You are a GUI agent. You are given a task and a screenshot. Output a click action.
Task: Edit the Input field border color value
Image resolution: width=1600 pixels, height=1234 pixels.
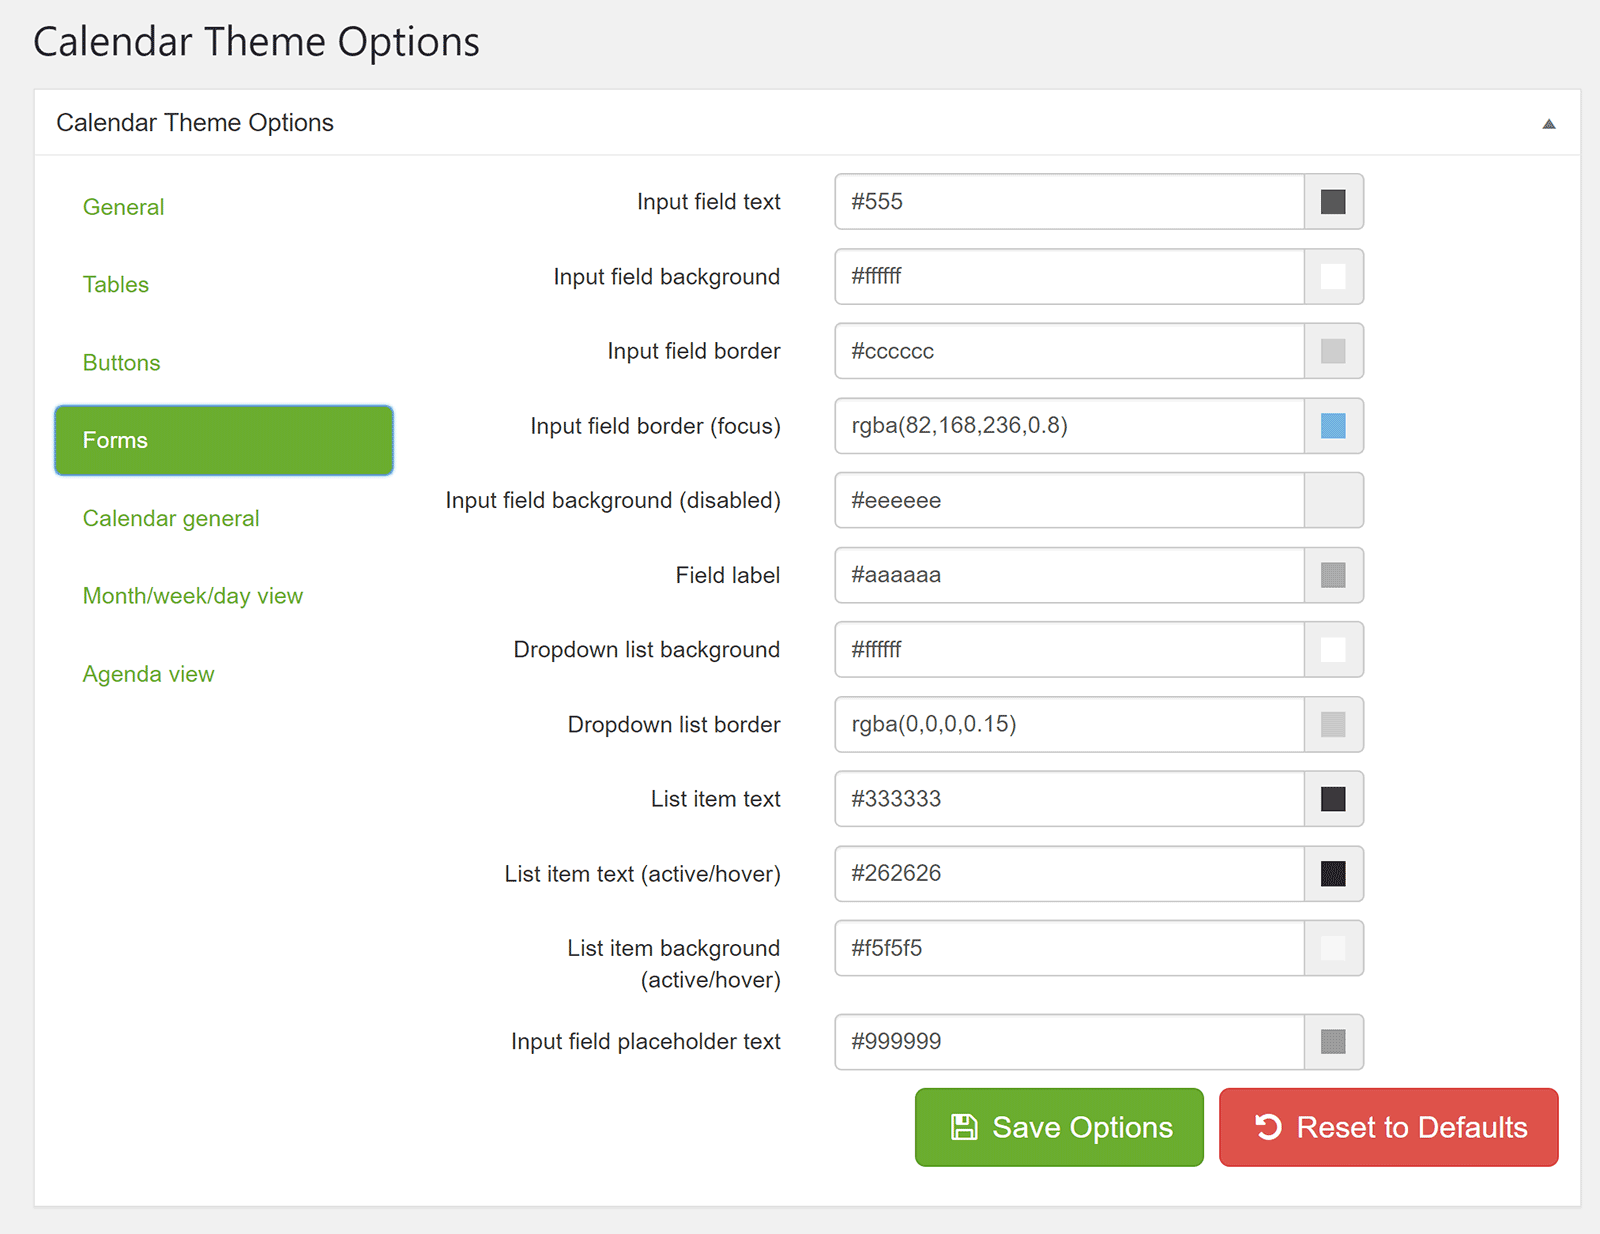[1069, 351]
